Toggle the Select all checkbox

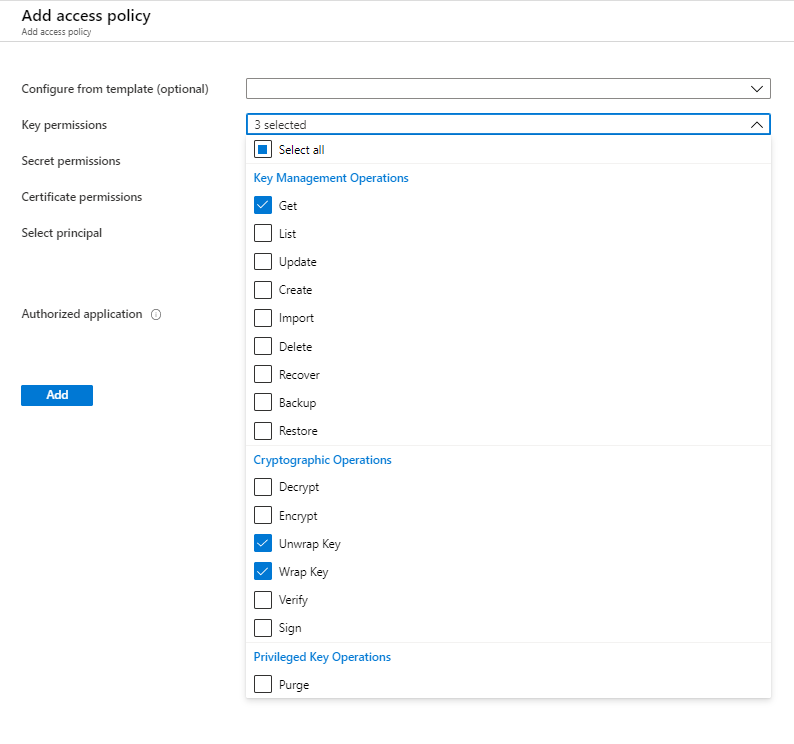pyautogui.click(x=263, y=150)
